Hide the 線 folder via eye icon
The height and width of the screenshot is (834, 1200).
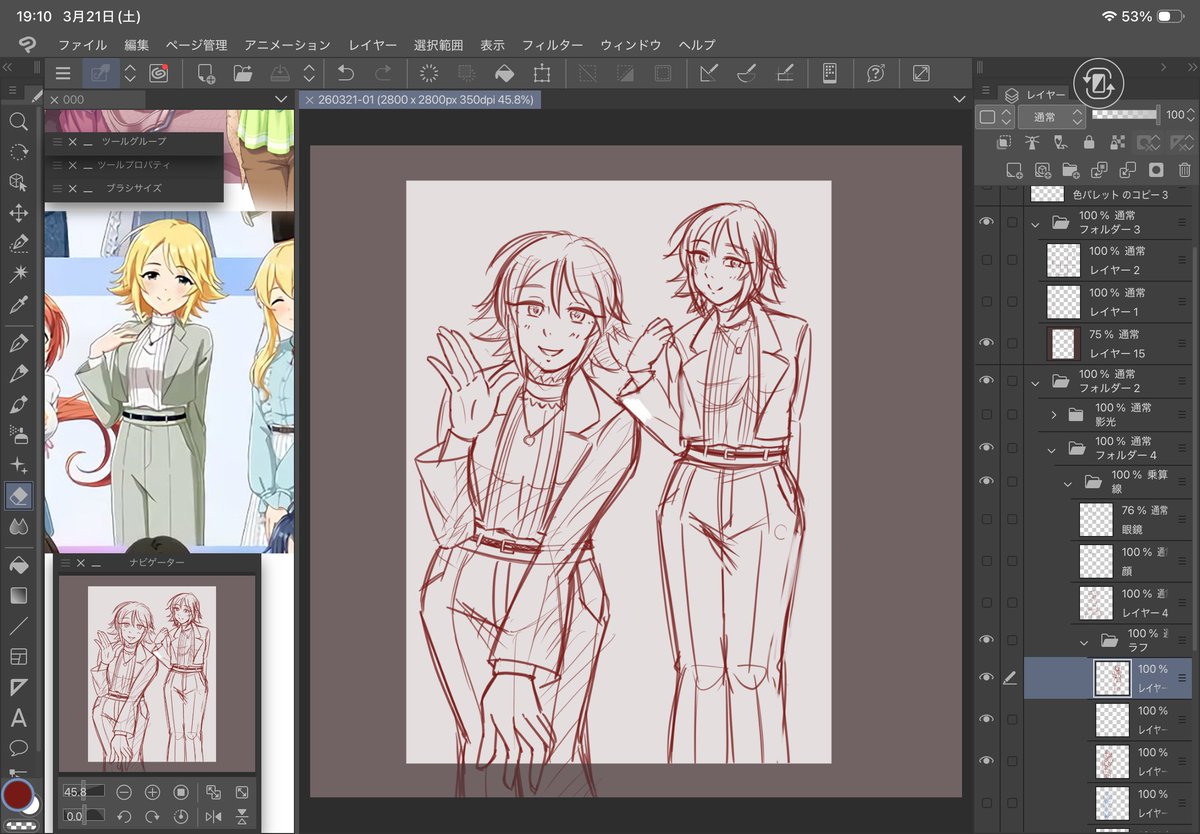[987, 481]
